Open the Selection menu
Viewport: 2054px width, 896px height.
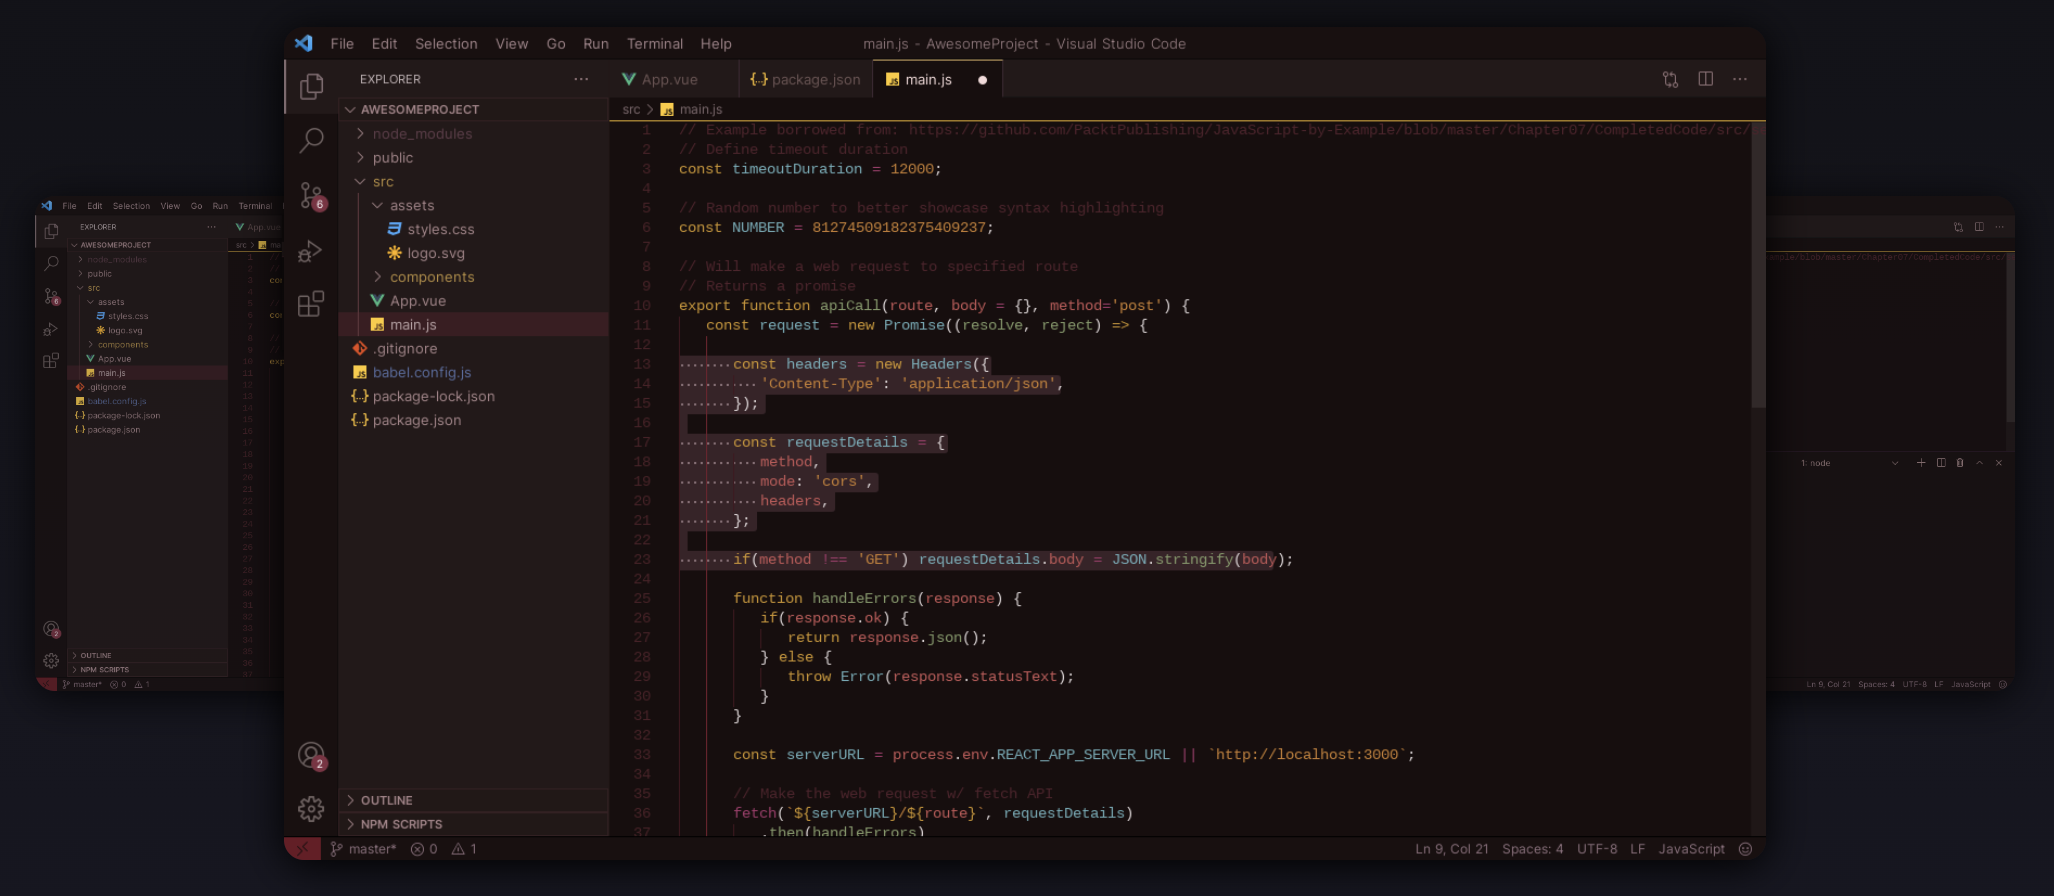pos(446,44)
